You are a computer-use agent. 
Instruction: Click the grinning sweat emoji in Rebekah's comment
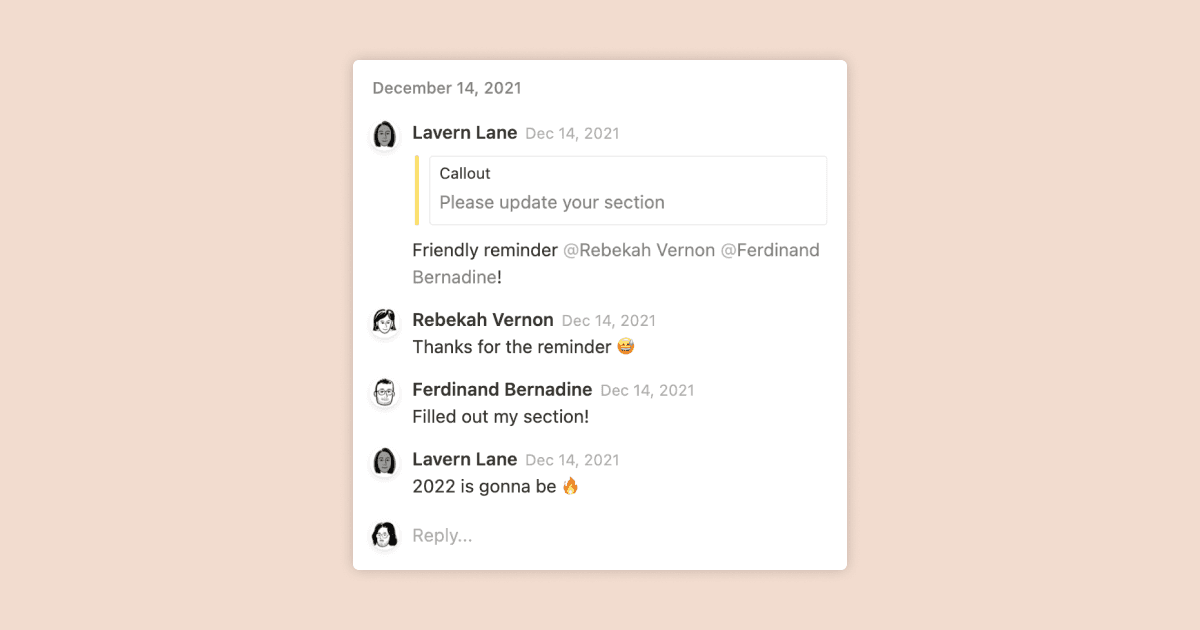pyautogui.click(x=628, y=346)
